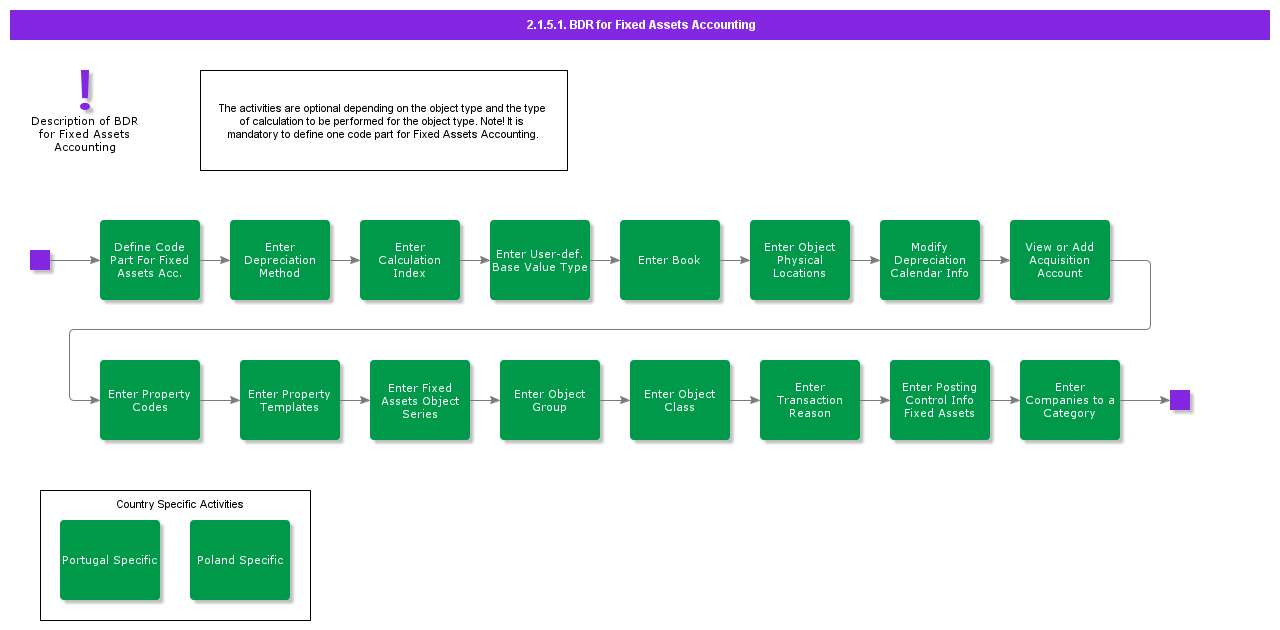Open Define Code Part For Fixed Assets Acc.
This screenshot has width=1280, height=630.
click(150, 260)
